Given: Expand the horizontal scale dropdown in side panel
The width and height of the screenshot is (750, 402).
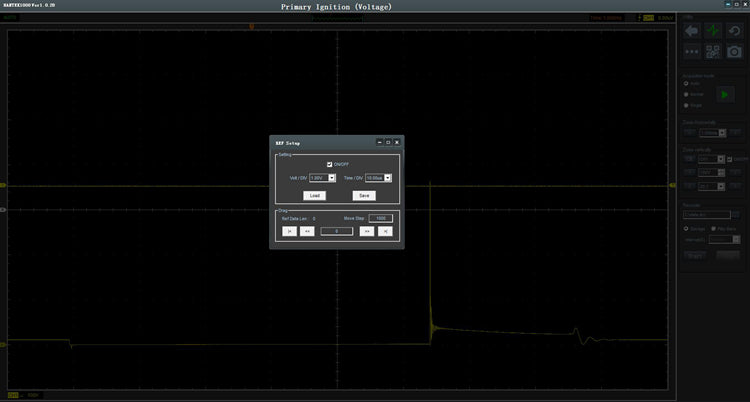Looking at the screenshot, I should (x=724, y=132).
